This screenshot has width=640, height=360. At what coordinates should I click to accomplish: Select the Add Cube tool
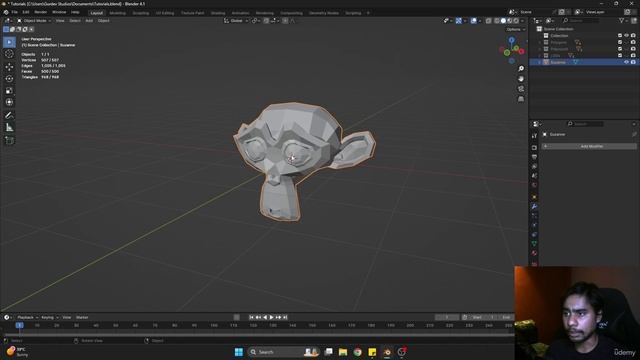[9, 140]
